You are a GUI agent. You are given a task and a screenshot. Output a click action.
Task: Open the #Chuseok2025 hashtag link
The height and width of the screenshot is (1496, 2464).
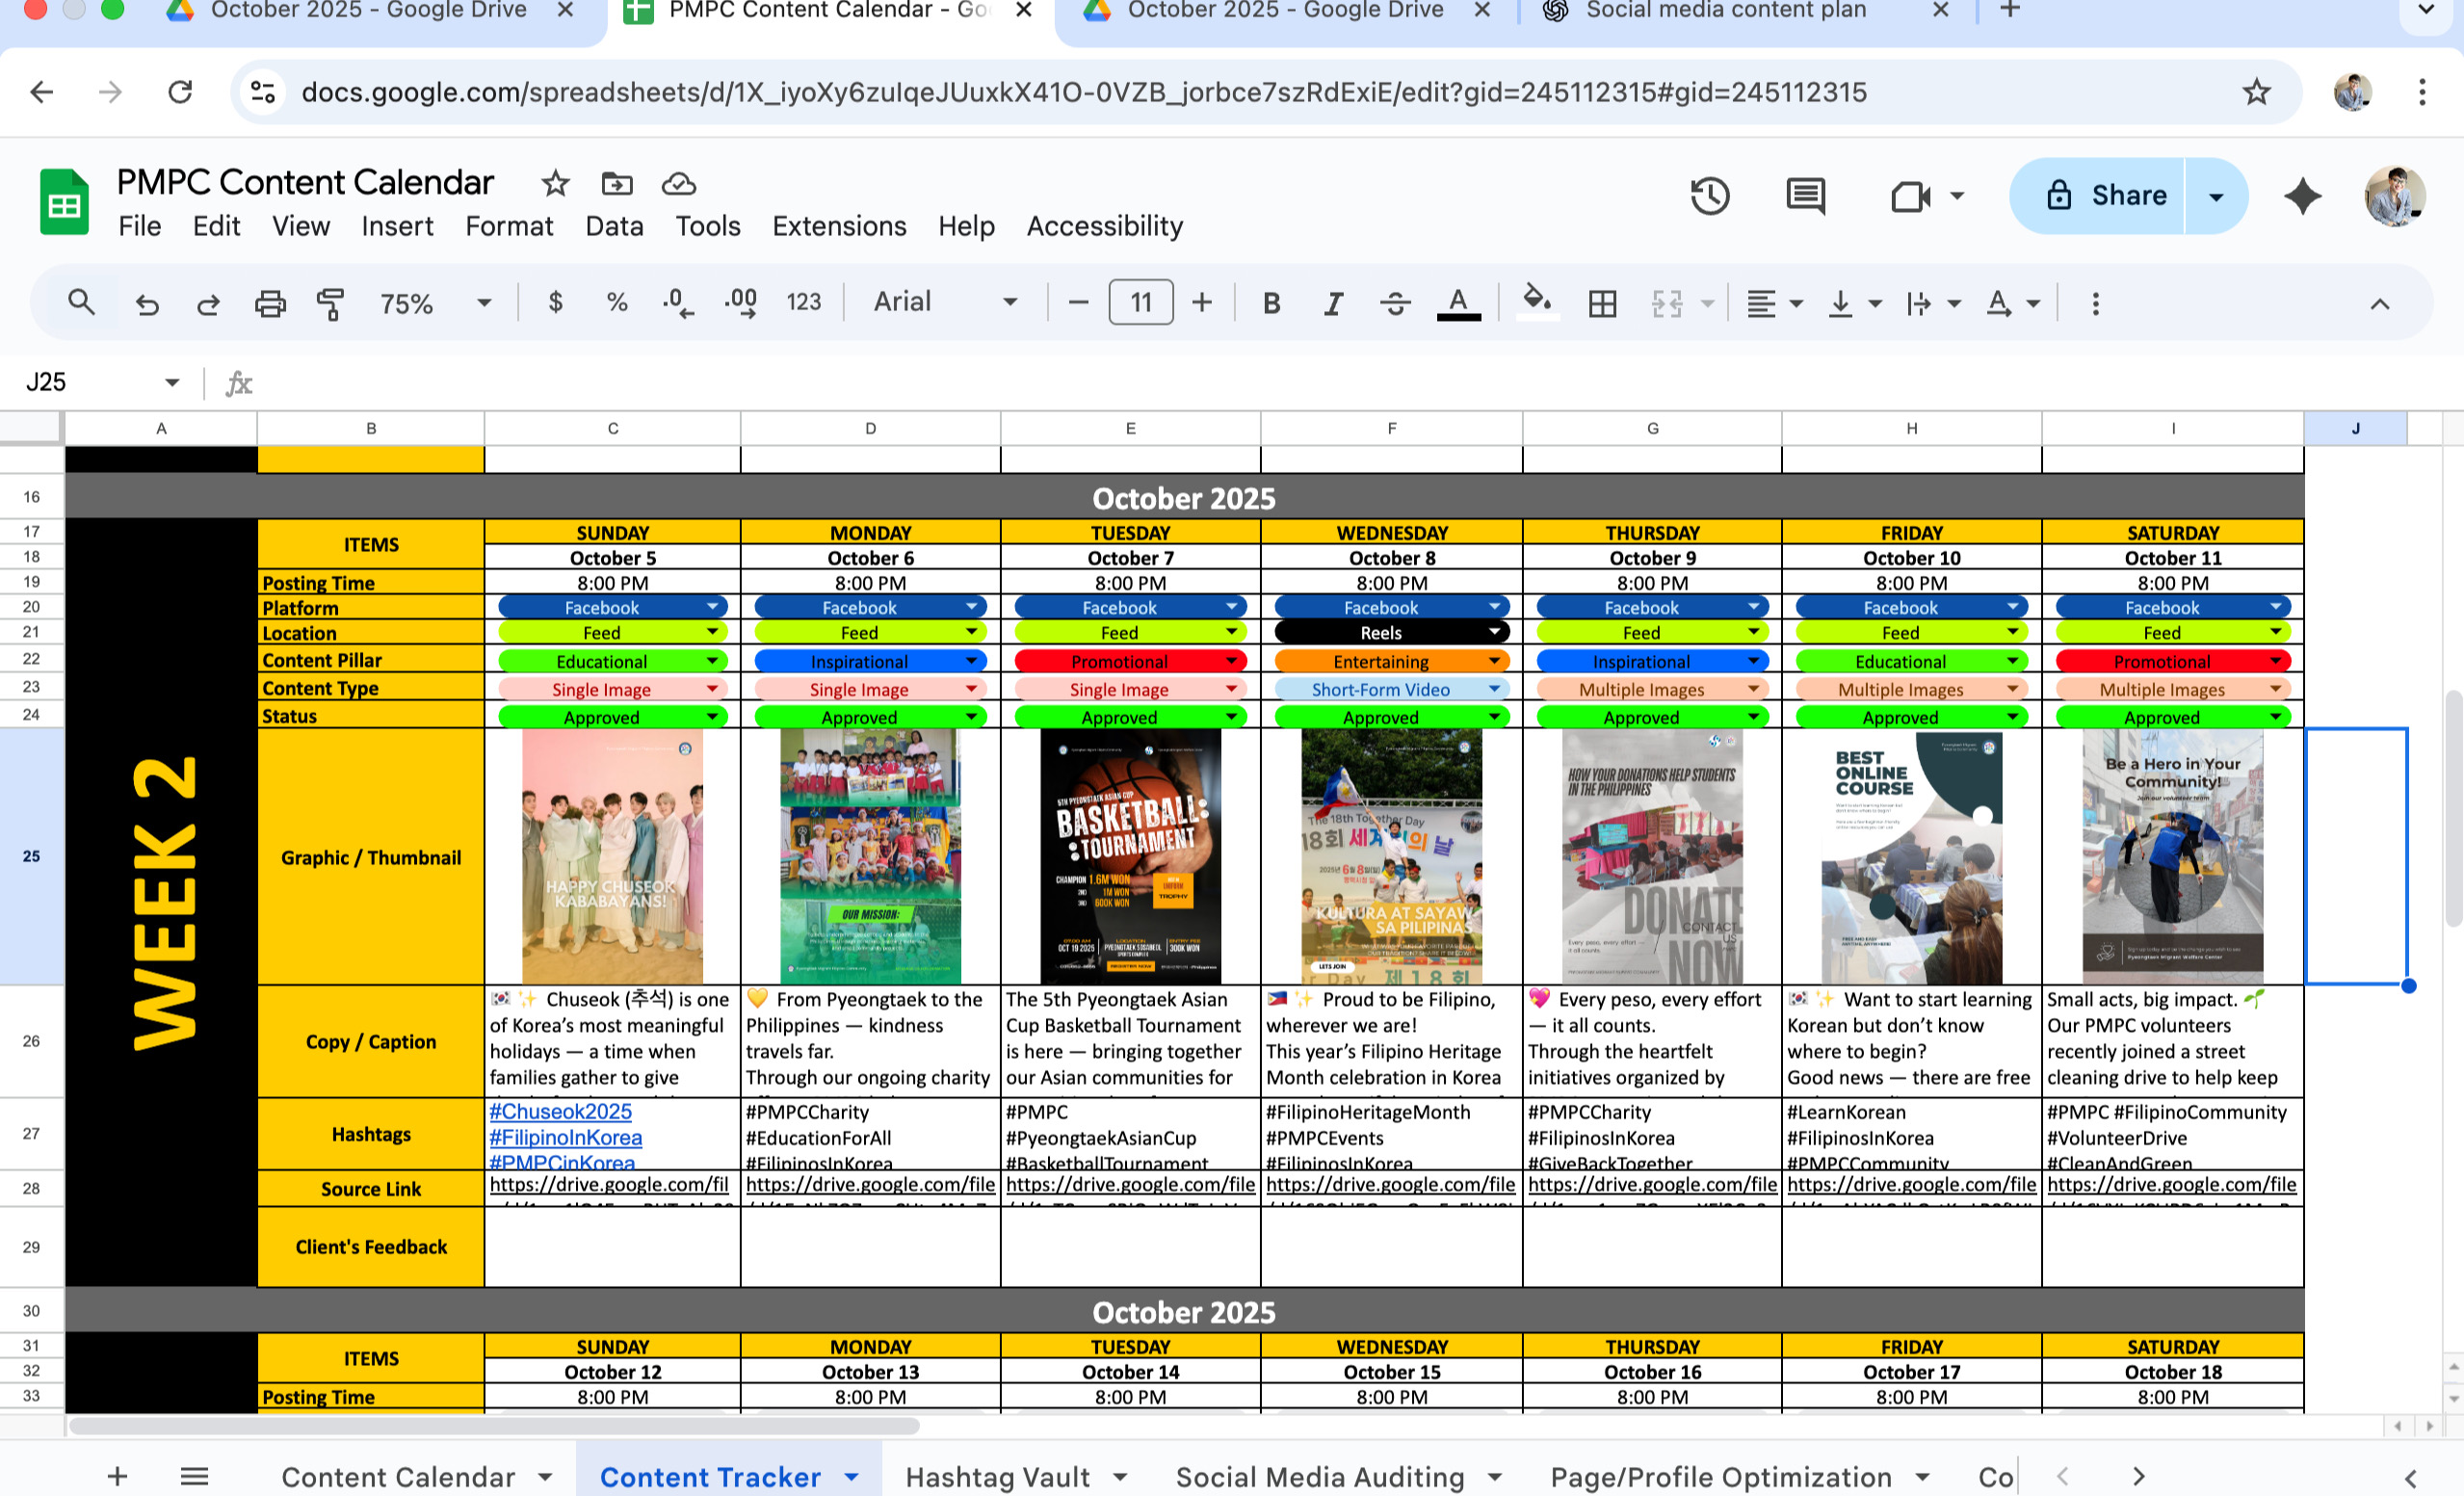point(560,1111)
